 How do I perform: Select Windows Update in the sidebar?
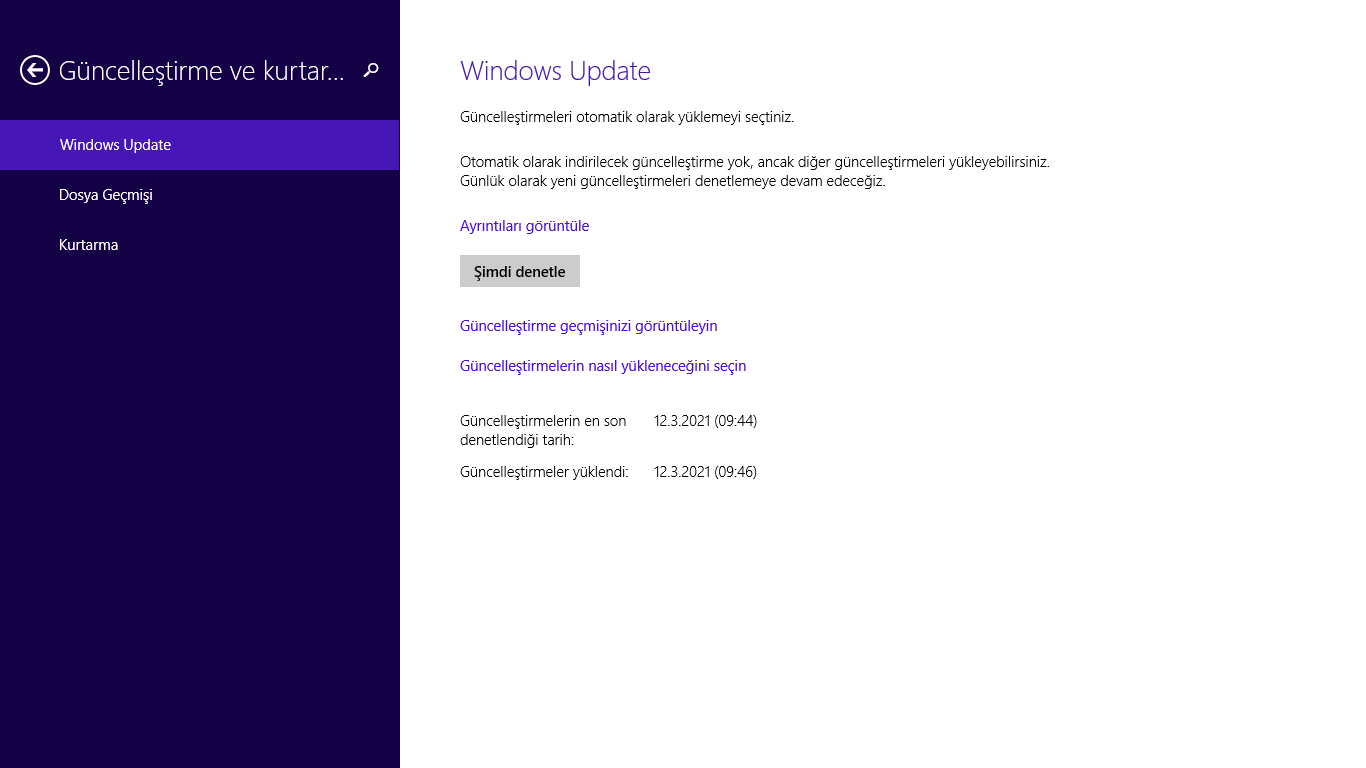(200, 145)
